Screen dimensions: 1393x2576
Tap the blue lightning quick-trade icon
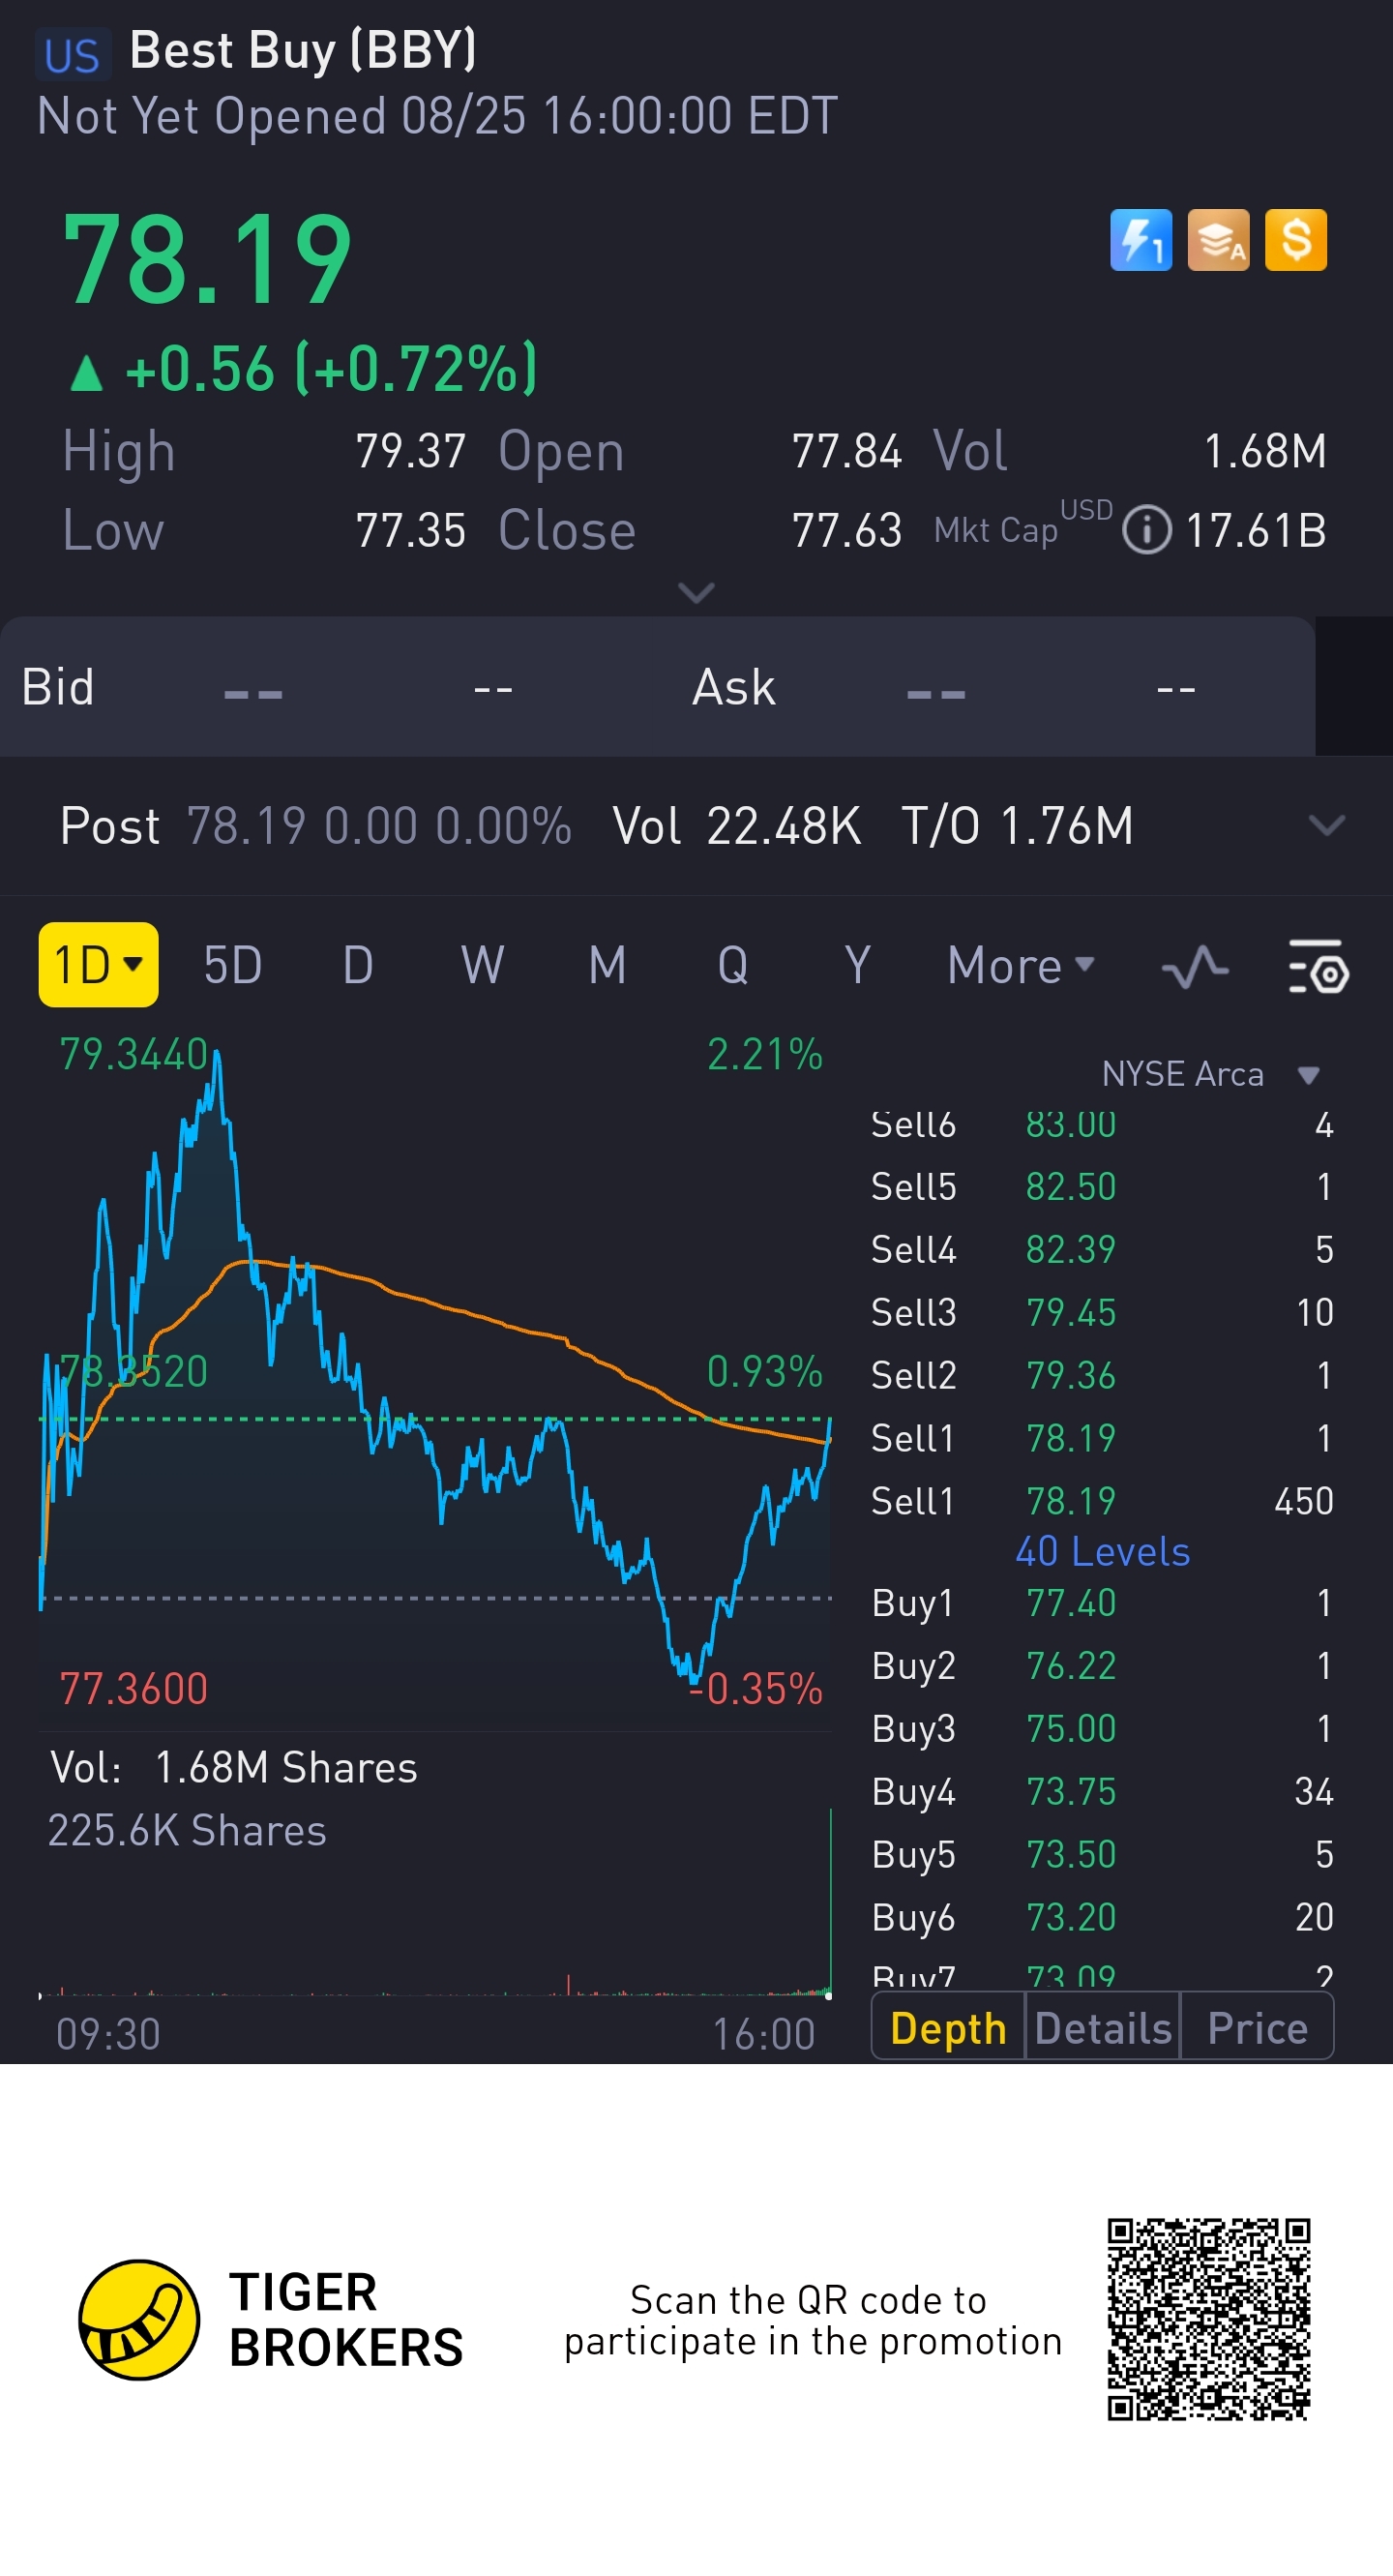click(x=1140, y=240)
